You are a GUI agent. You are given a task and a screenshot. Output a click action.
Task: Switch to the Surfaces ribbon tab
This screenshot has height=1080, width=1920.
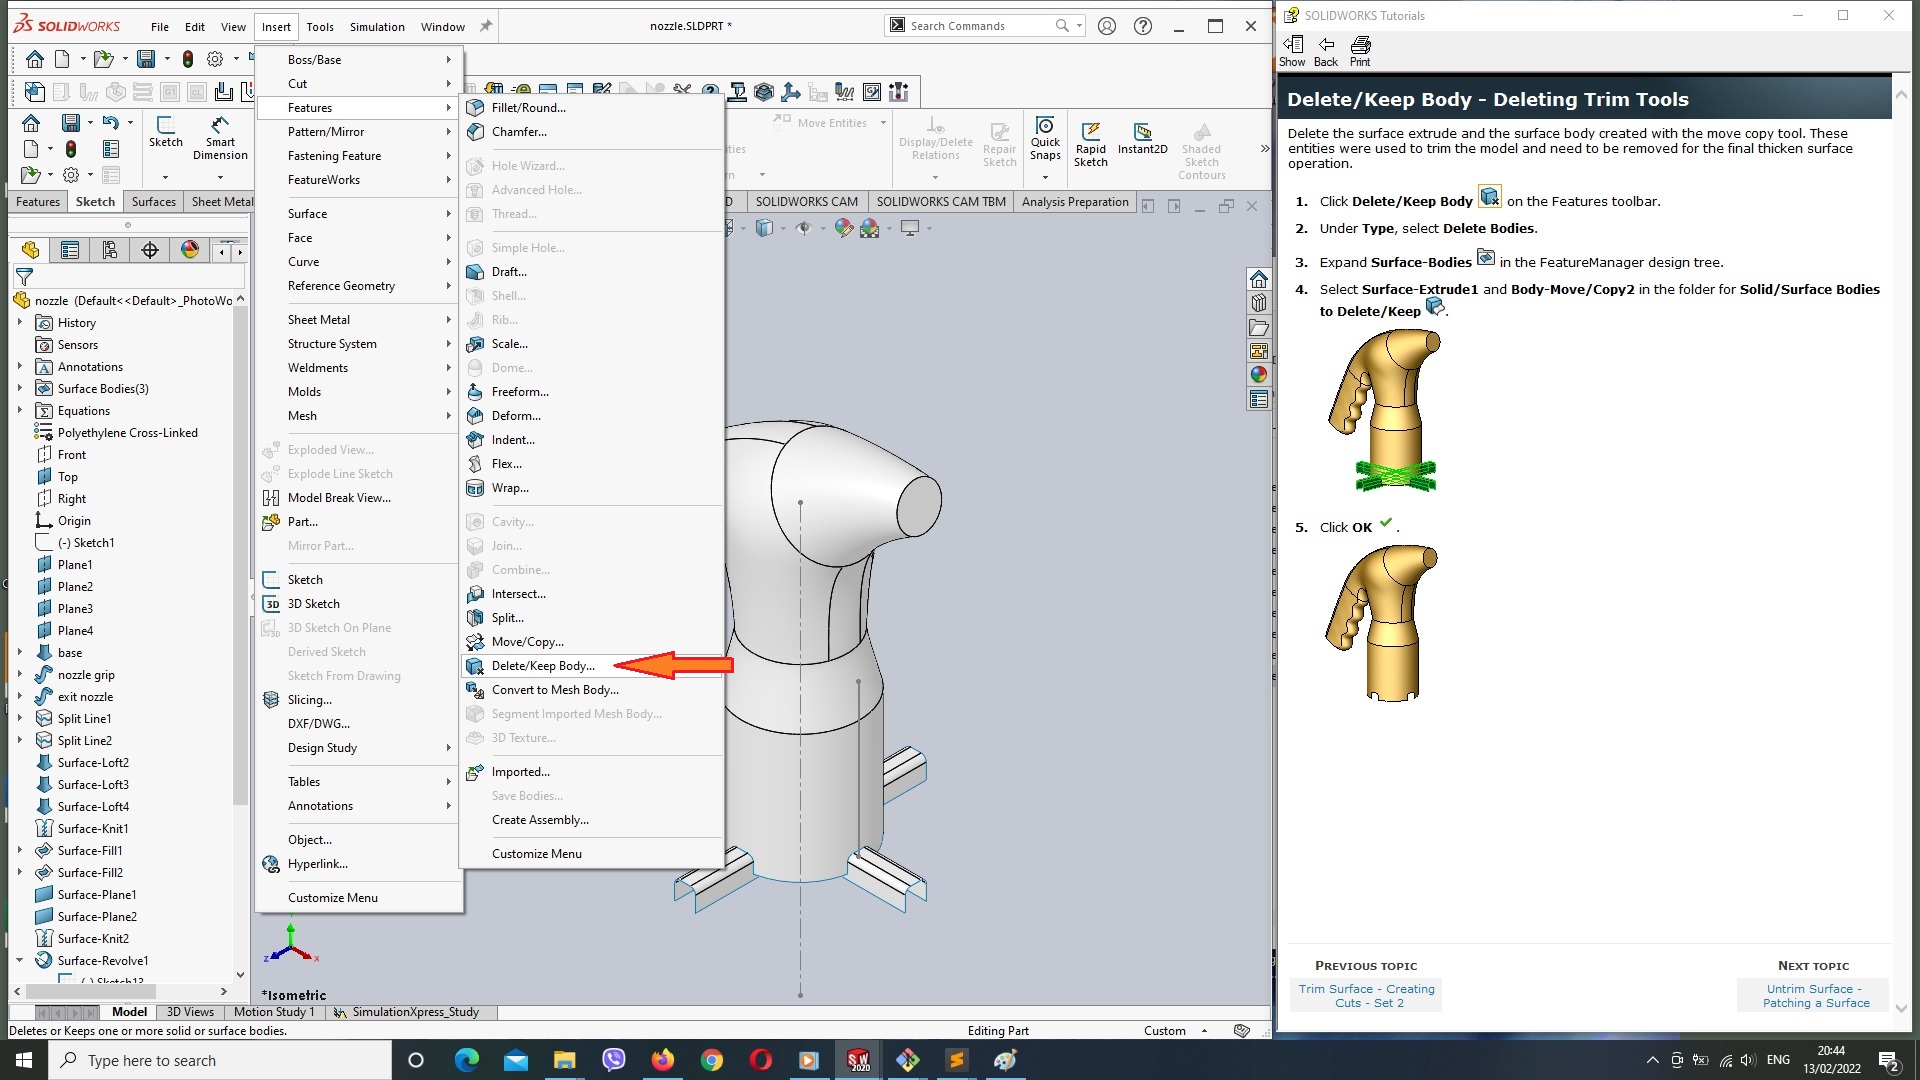pos(153,201)
